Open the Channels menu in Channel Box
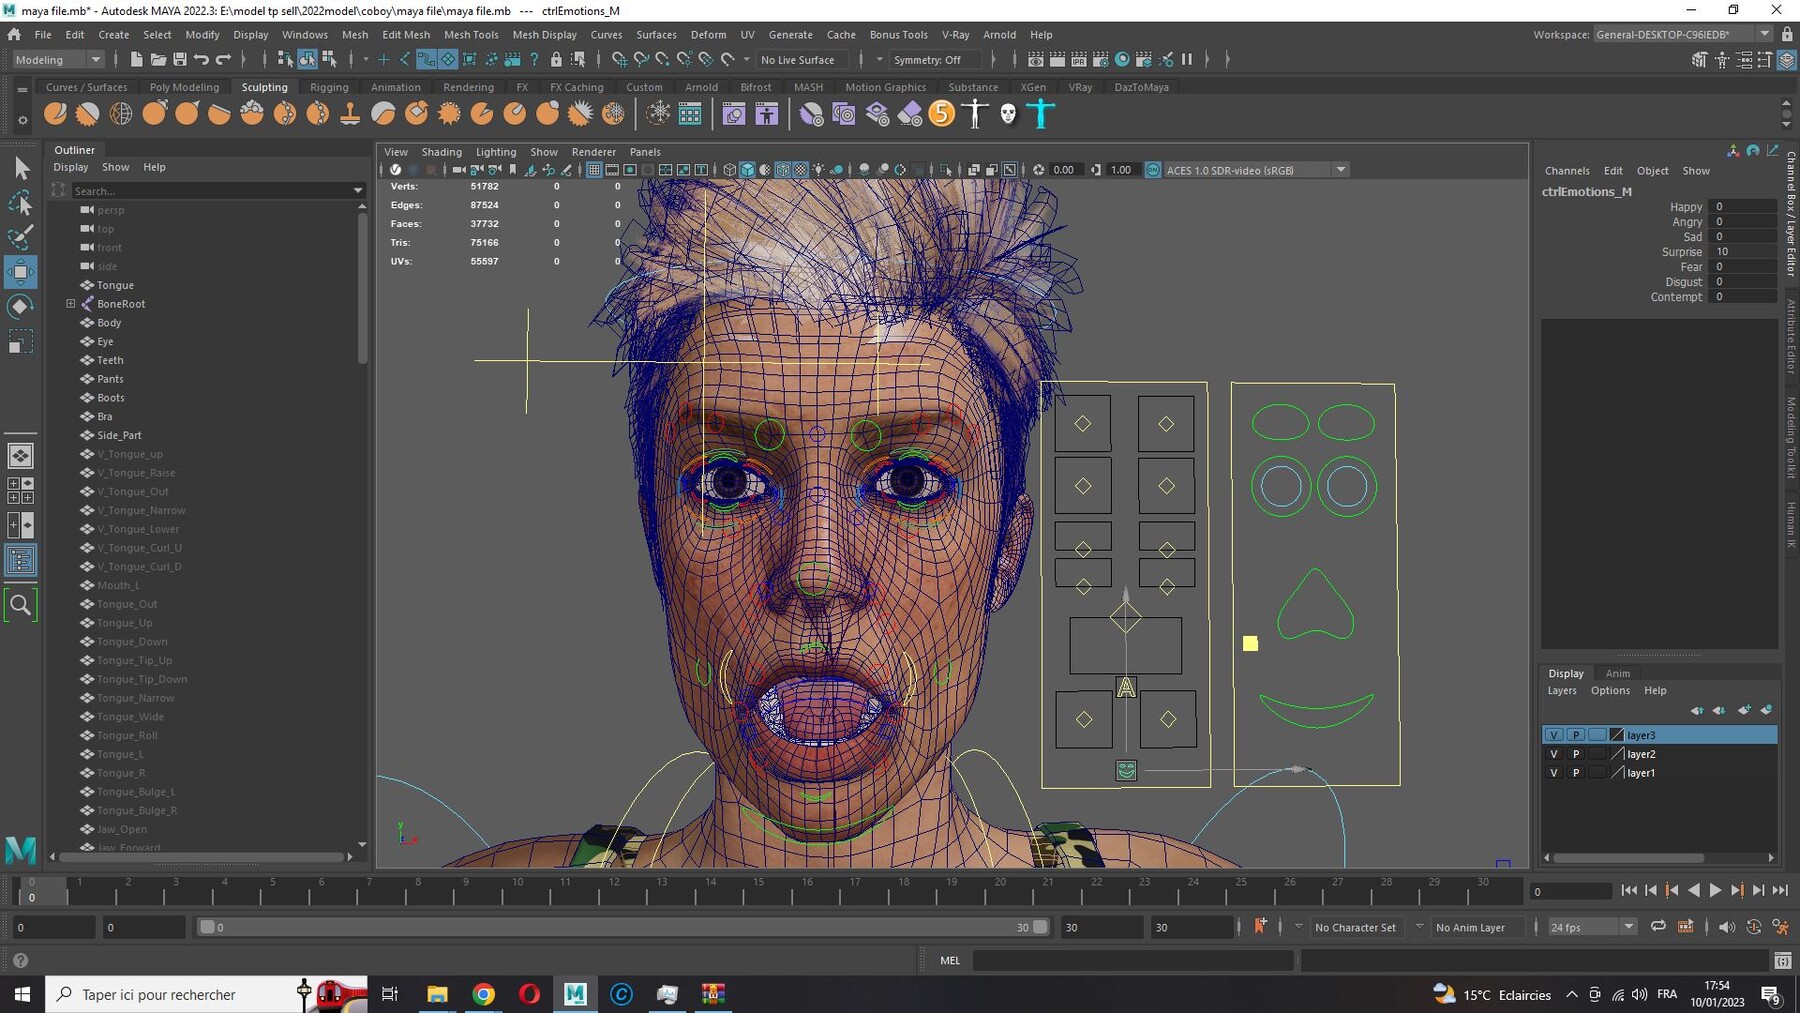The image size is (1800, 1013). pos(1567,170)
